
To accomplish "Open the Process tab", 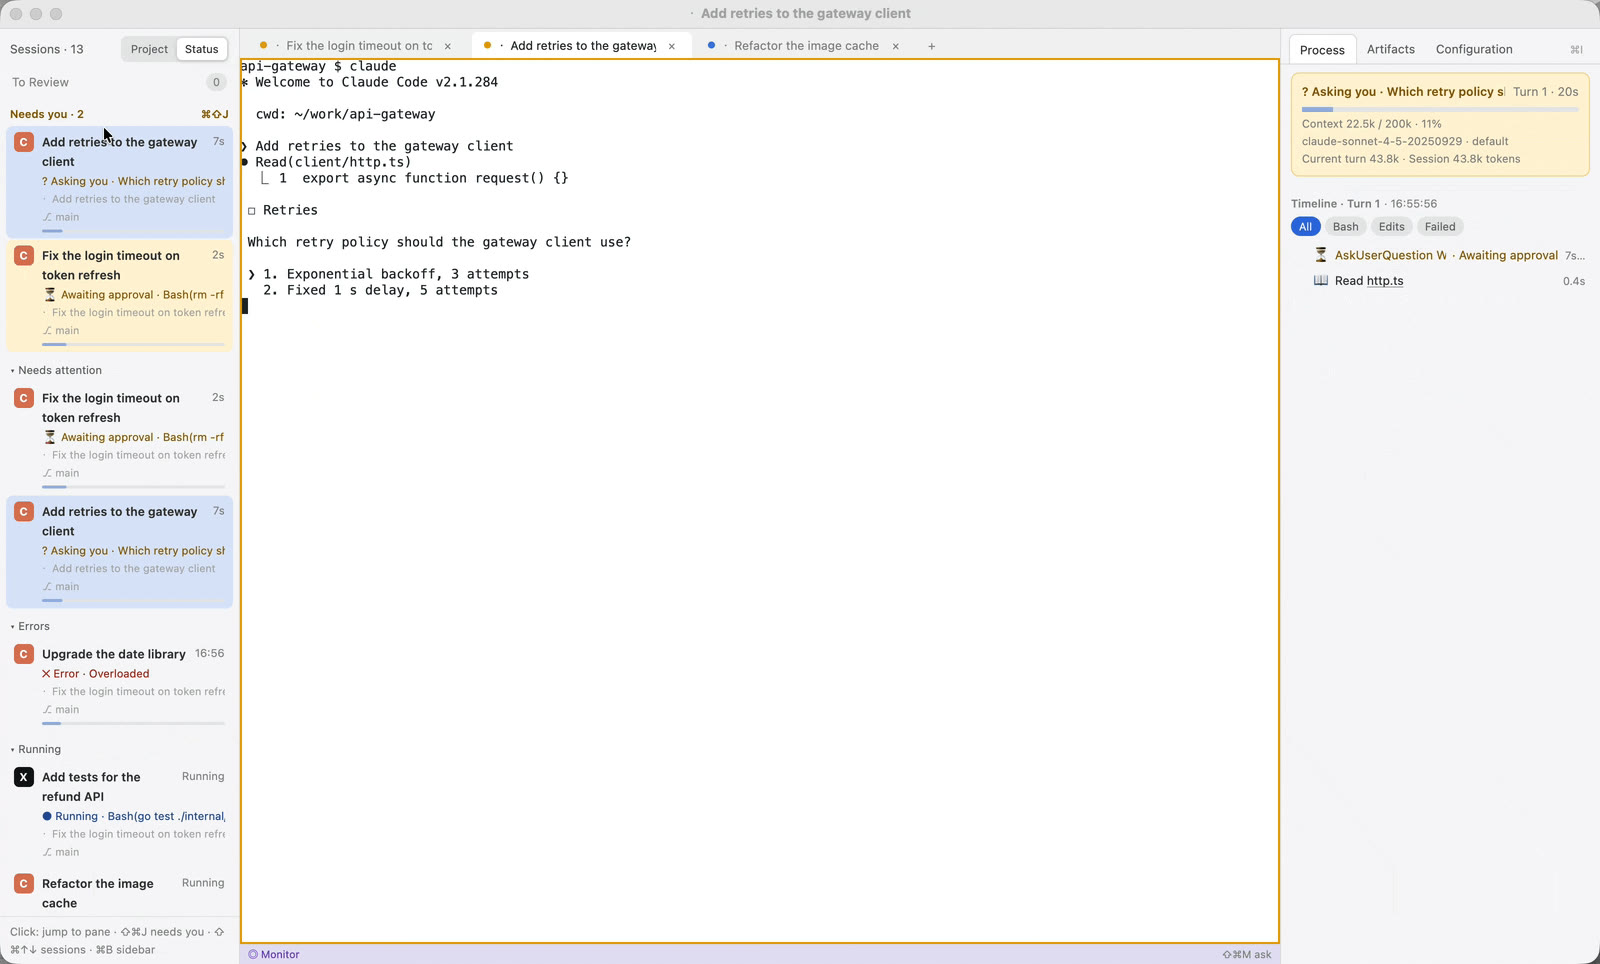I will 1322,50.
